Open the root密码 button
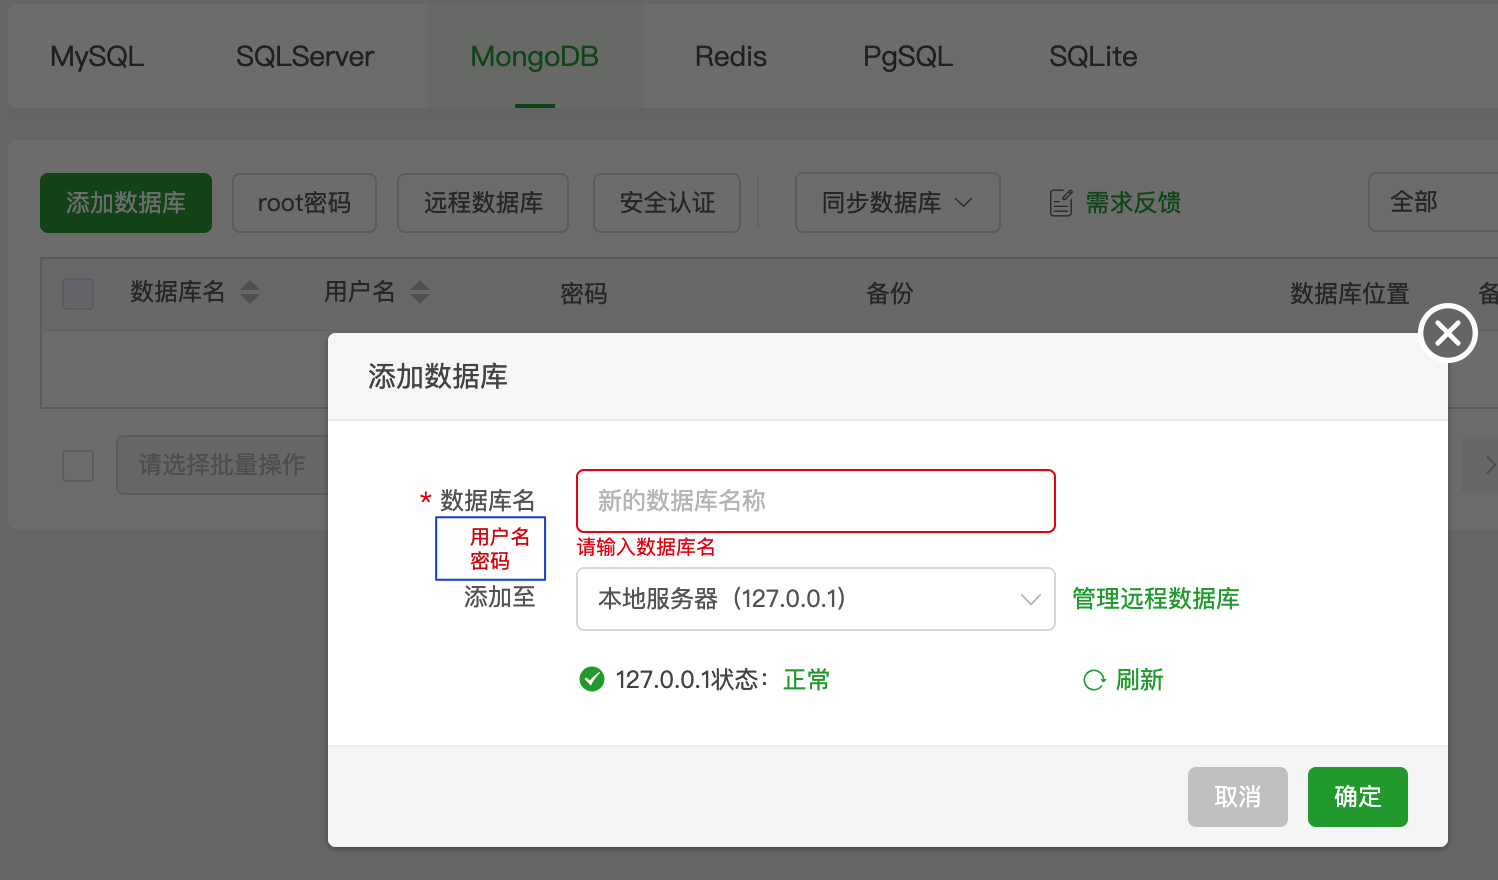Viewport: 1498px width, 880px height. click(305, 203)
